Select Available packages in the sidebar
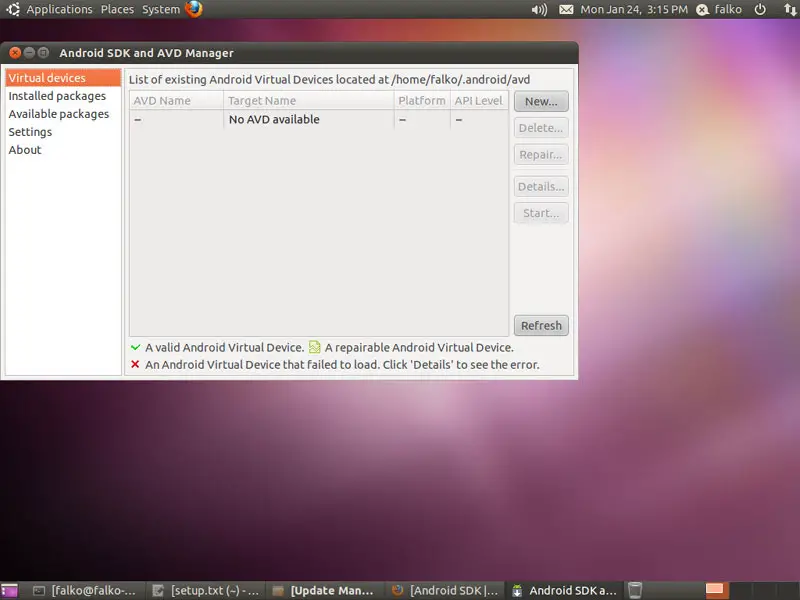This screenshot has width=800, height=600. point(63,114)
